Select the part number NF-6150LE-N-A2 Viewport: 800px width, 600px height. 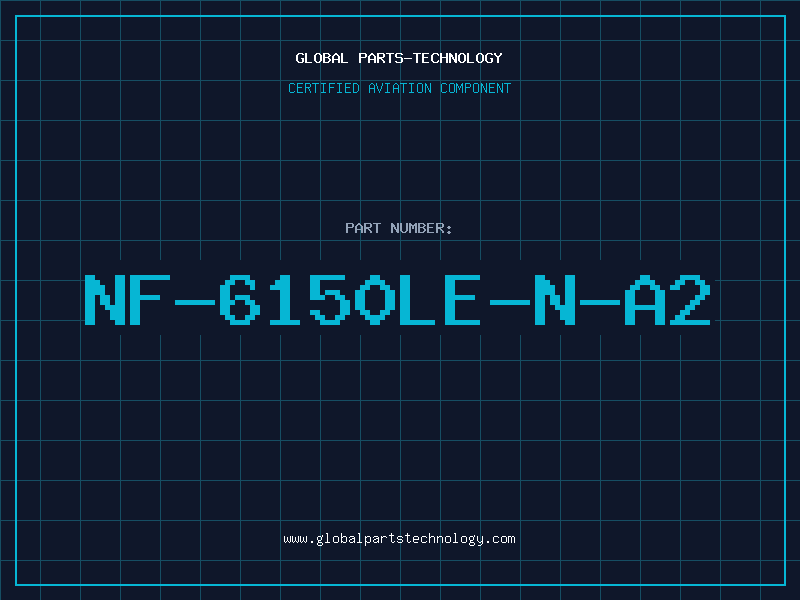click(397, 300)
